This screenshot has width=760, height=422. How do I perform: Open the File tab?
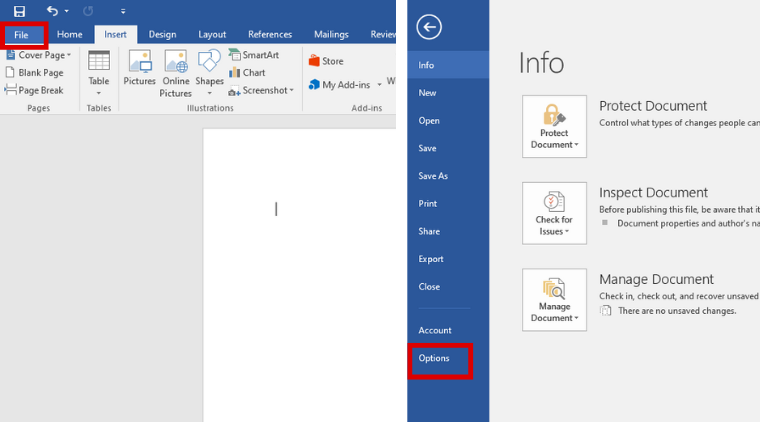tap(21, 35)
